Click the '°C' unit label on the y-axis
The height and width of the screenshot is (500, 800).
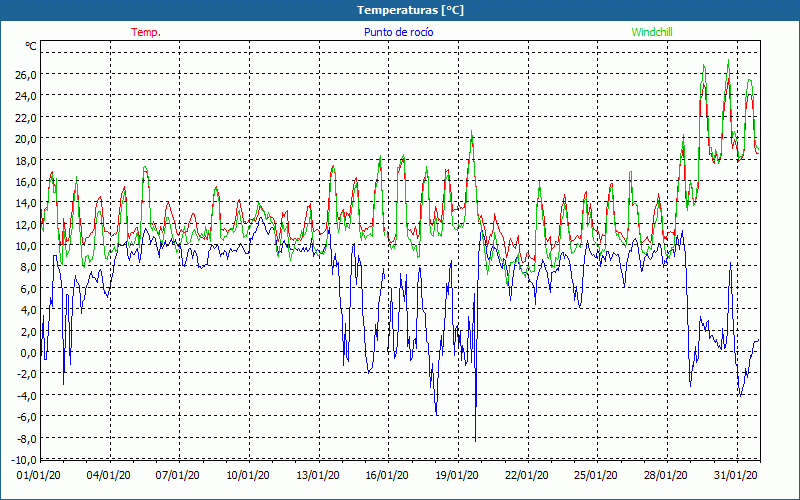31,46
